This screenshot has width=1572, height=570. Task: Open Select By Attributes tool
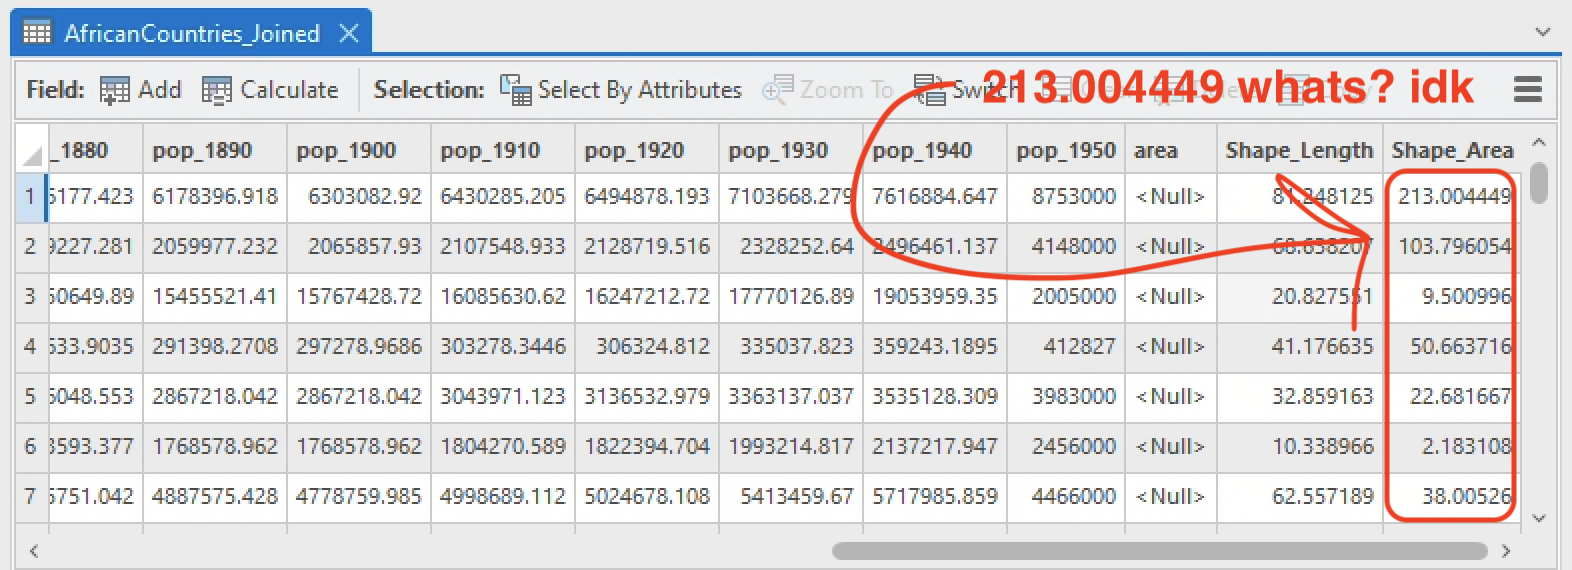point(621,91)
